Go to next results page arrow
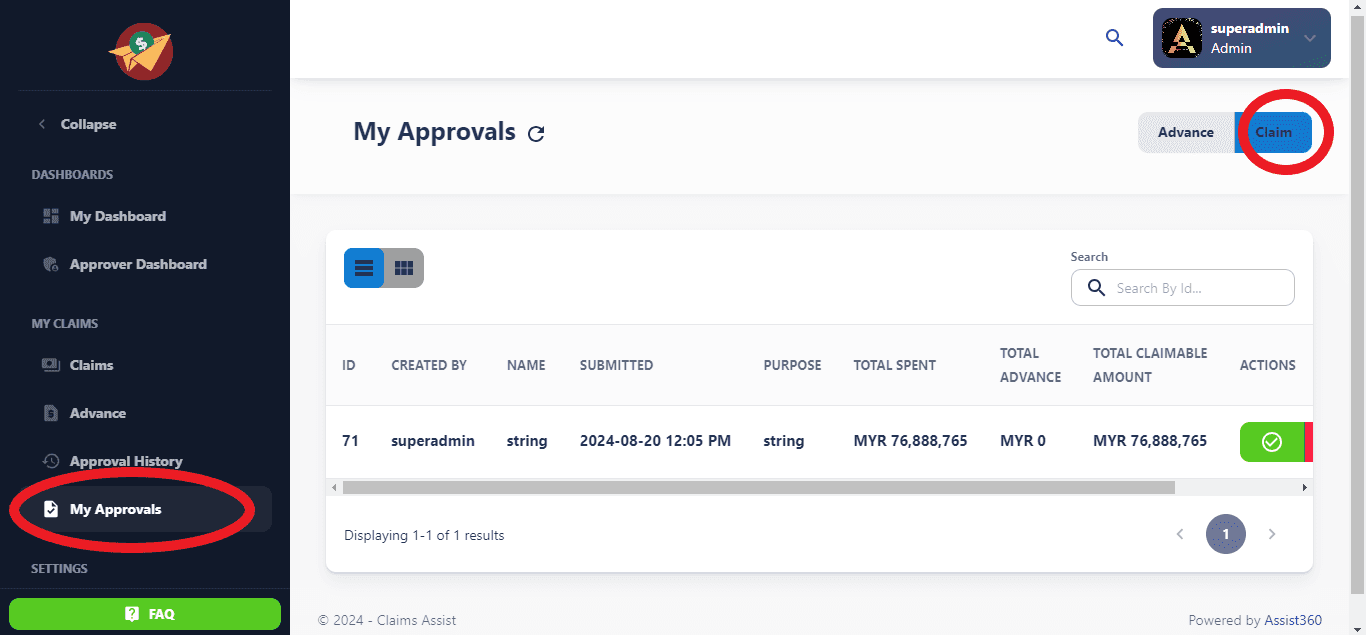 tap(1272, 534)
